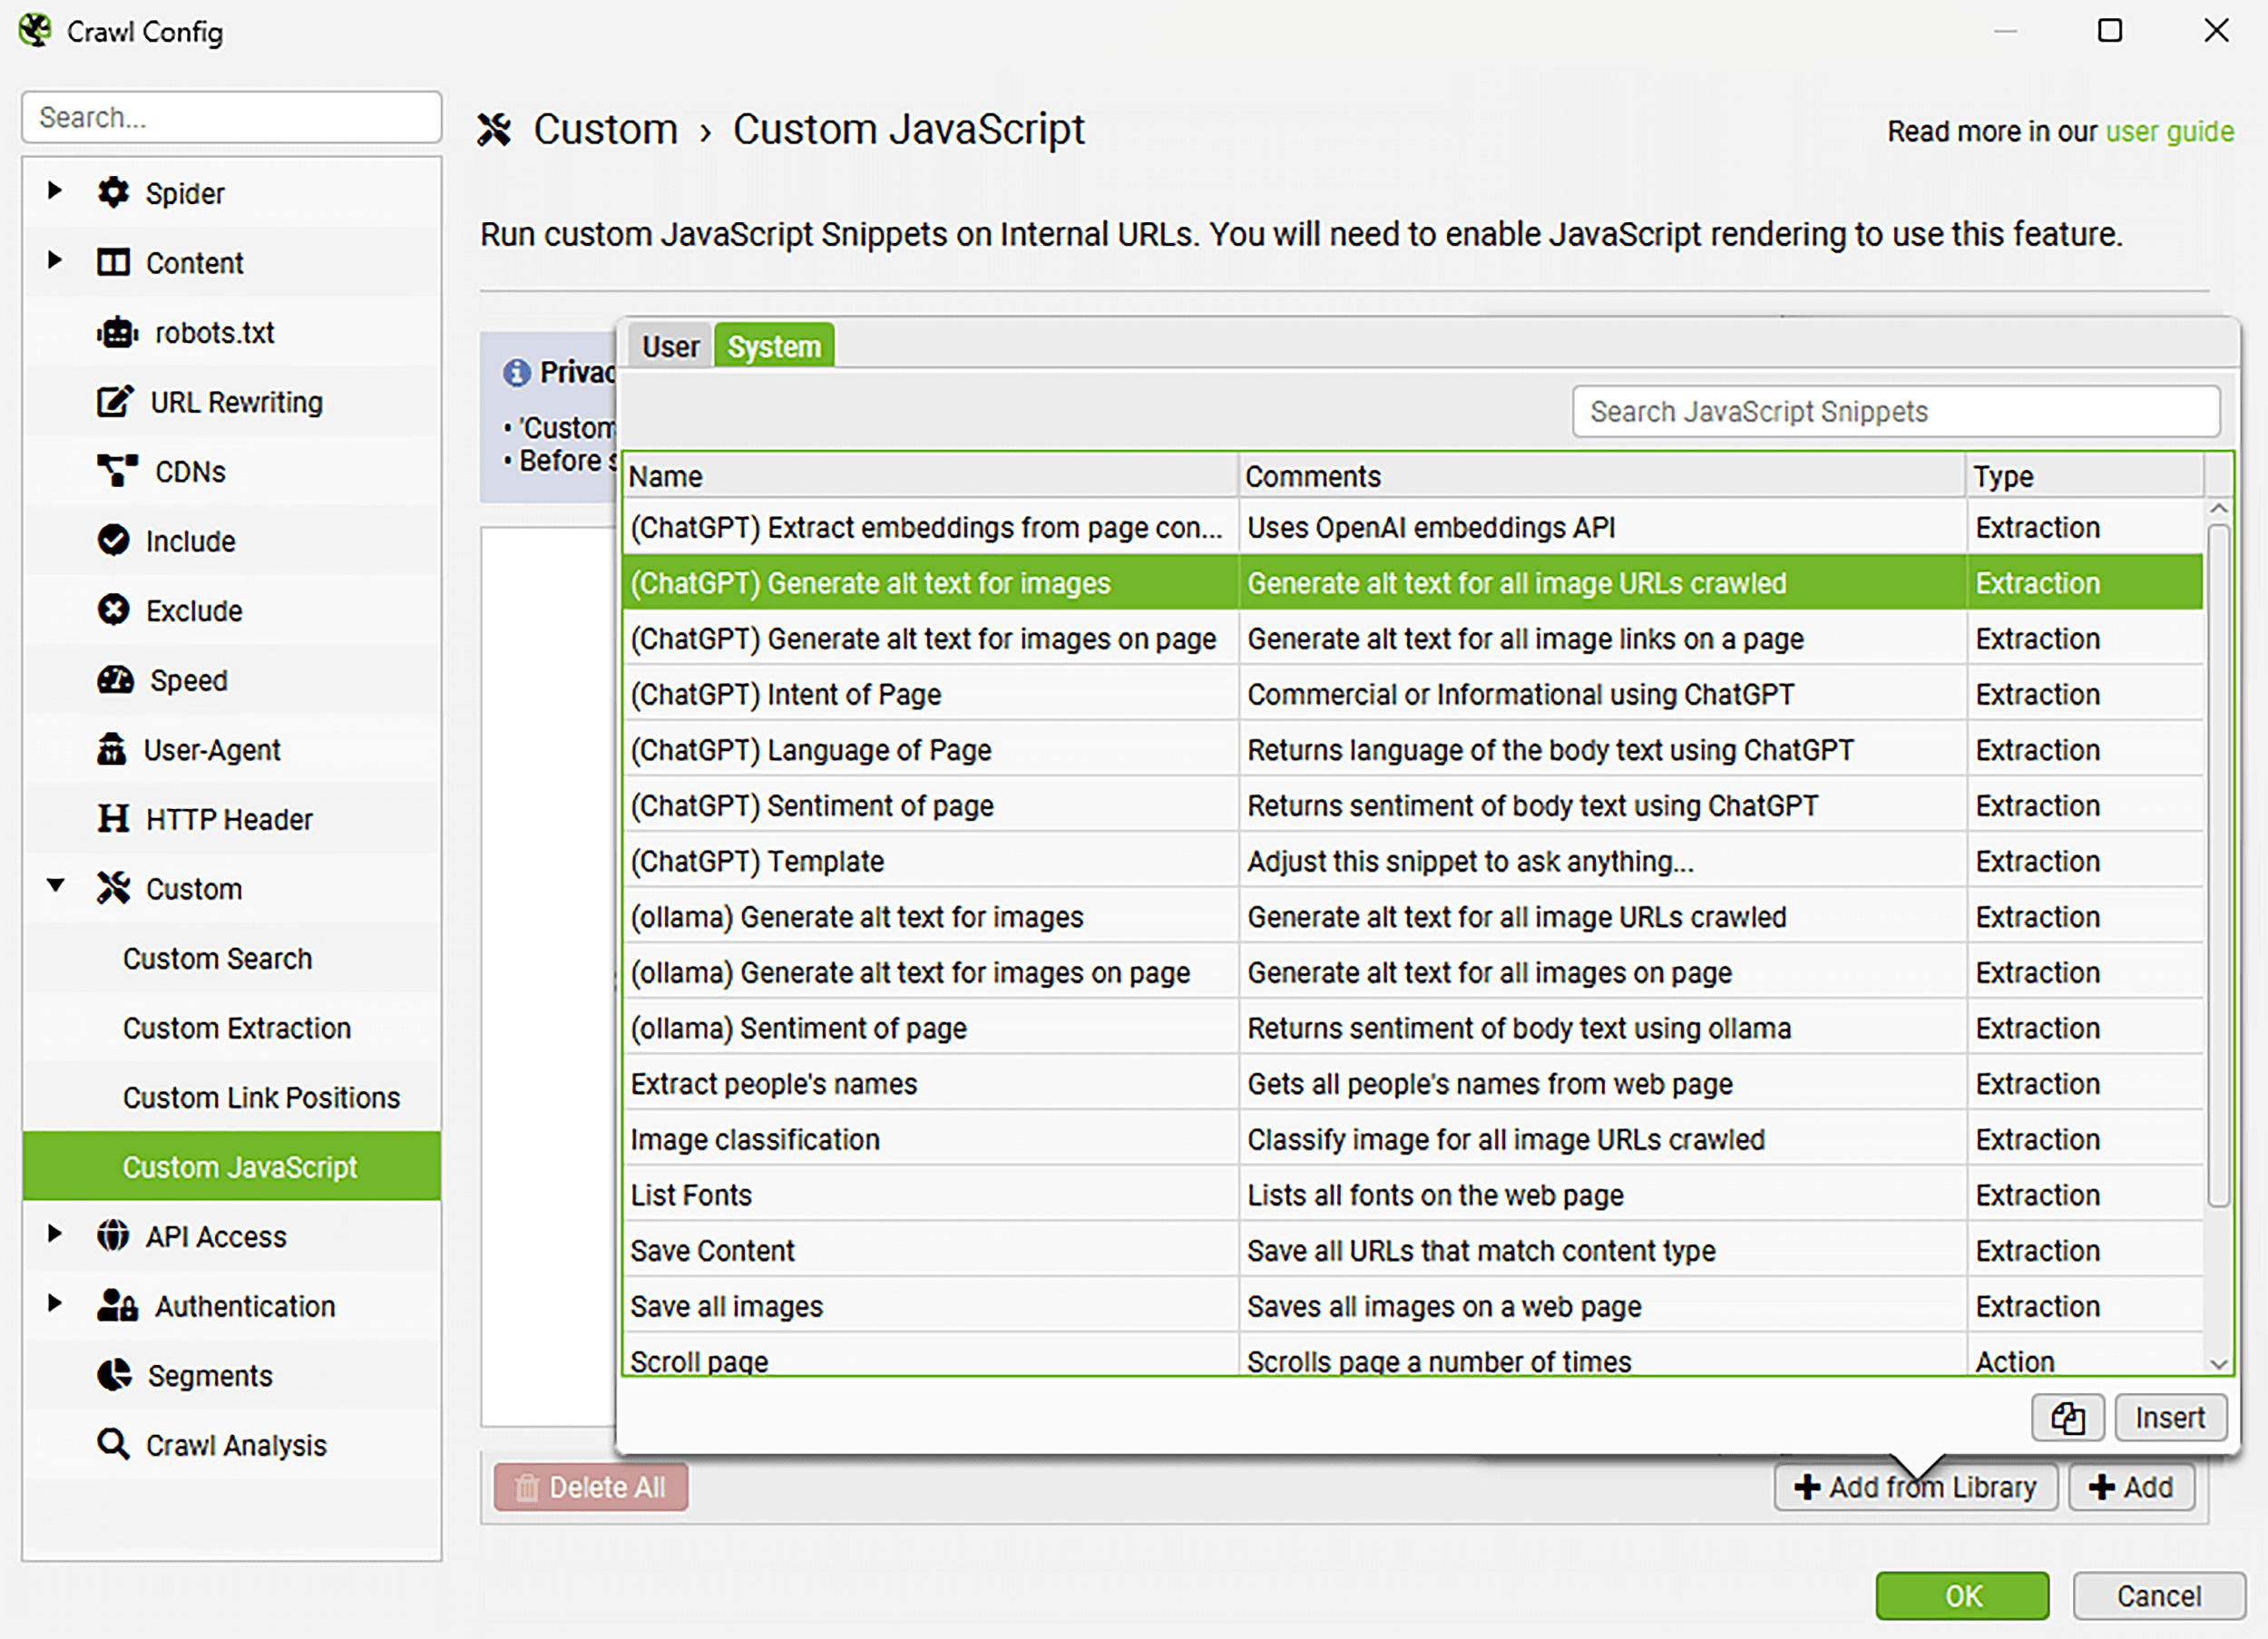This screenshot has width=2268, height=1639.
Task: Select 'Image classification' snippet
Action: [x=1414, y=1139]
